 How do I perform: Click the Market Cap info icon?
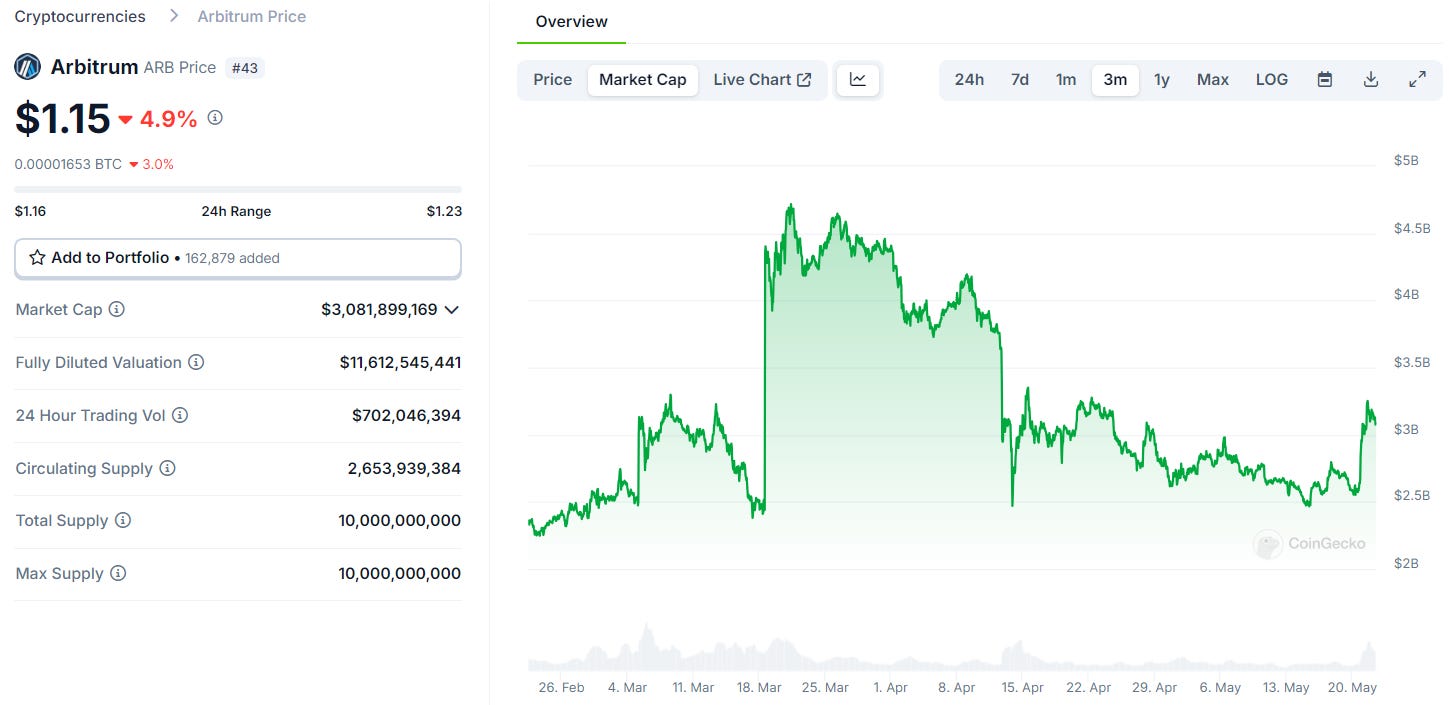tap(117, 309)
